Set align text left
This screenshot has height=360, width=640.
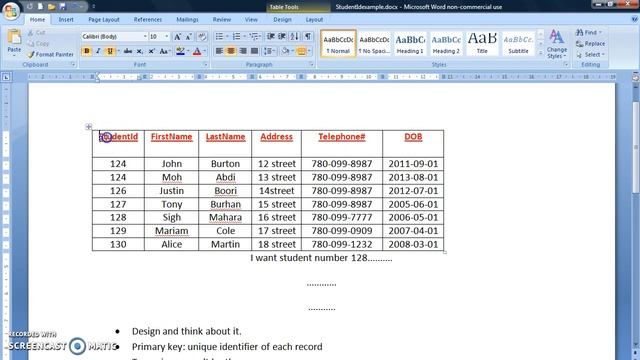(219, 51)
